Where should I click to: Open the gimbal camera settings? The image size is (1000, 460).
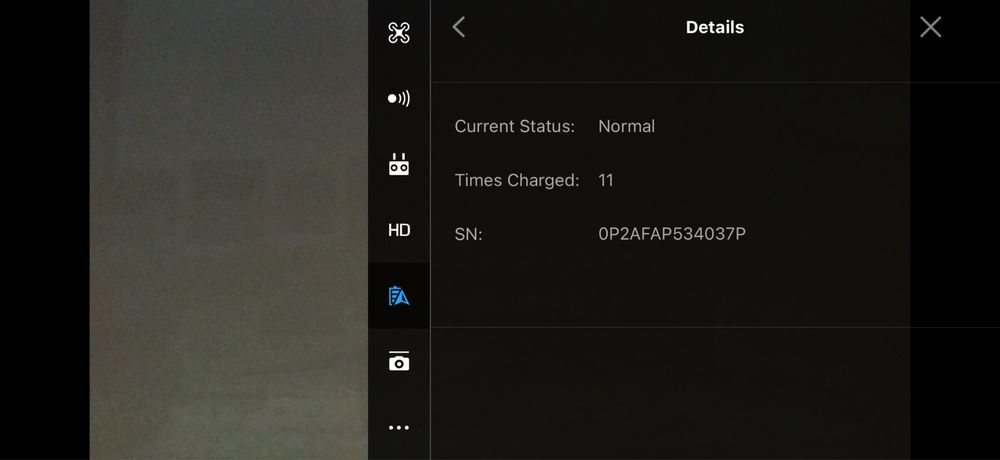(x=399, y=361)
